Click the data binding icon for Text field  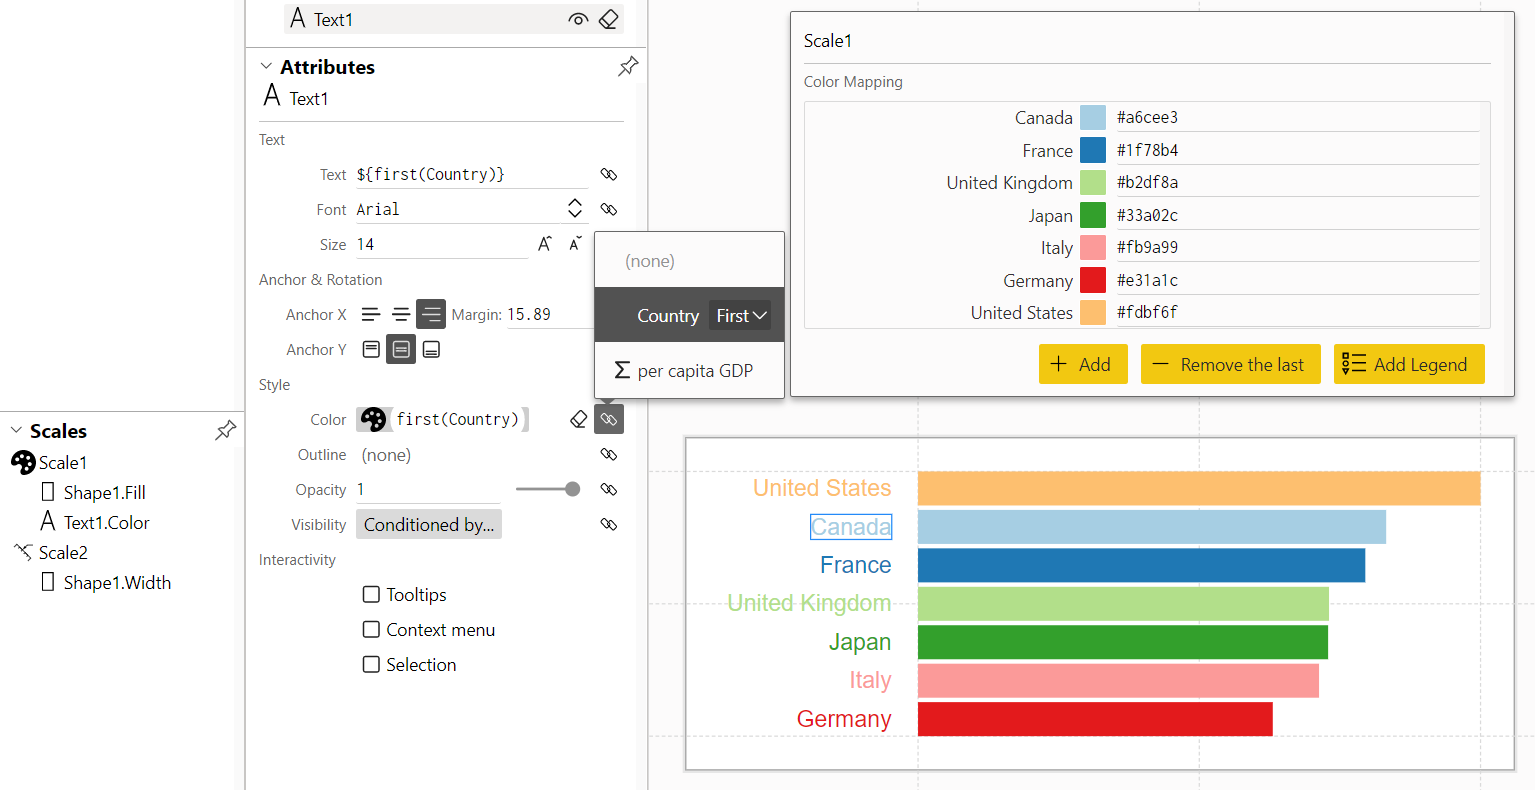pyautogui.click(x=609, y=174)
